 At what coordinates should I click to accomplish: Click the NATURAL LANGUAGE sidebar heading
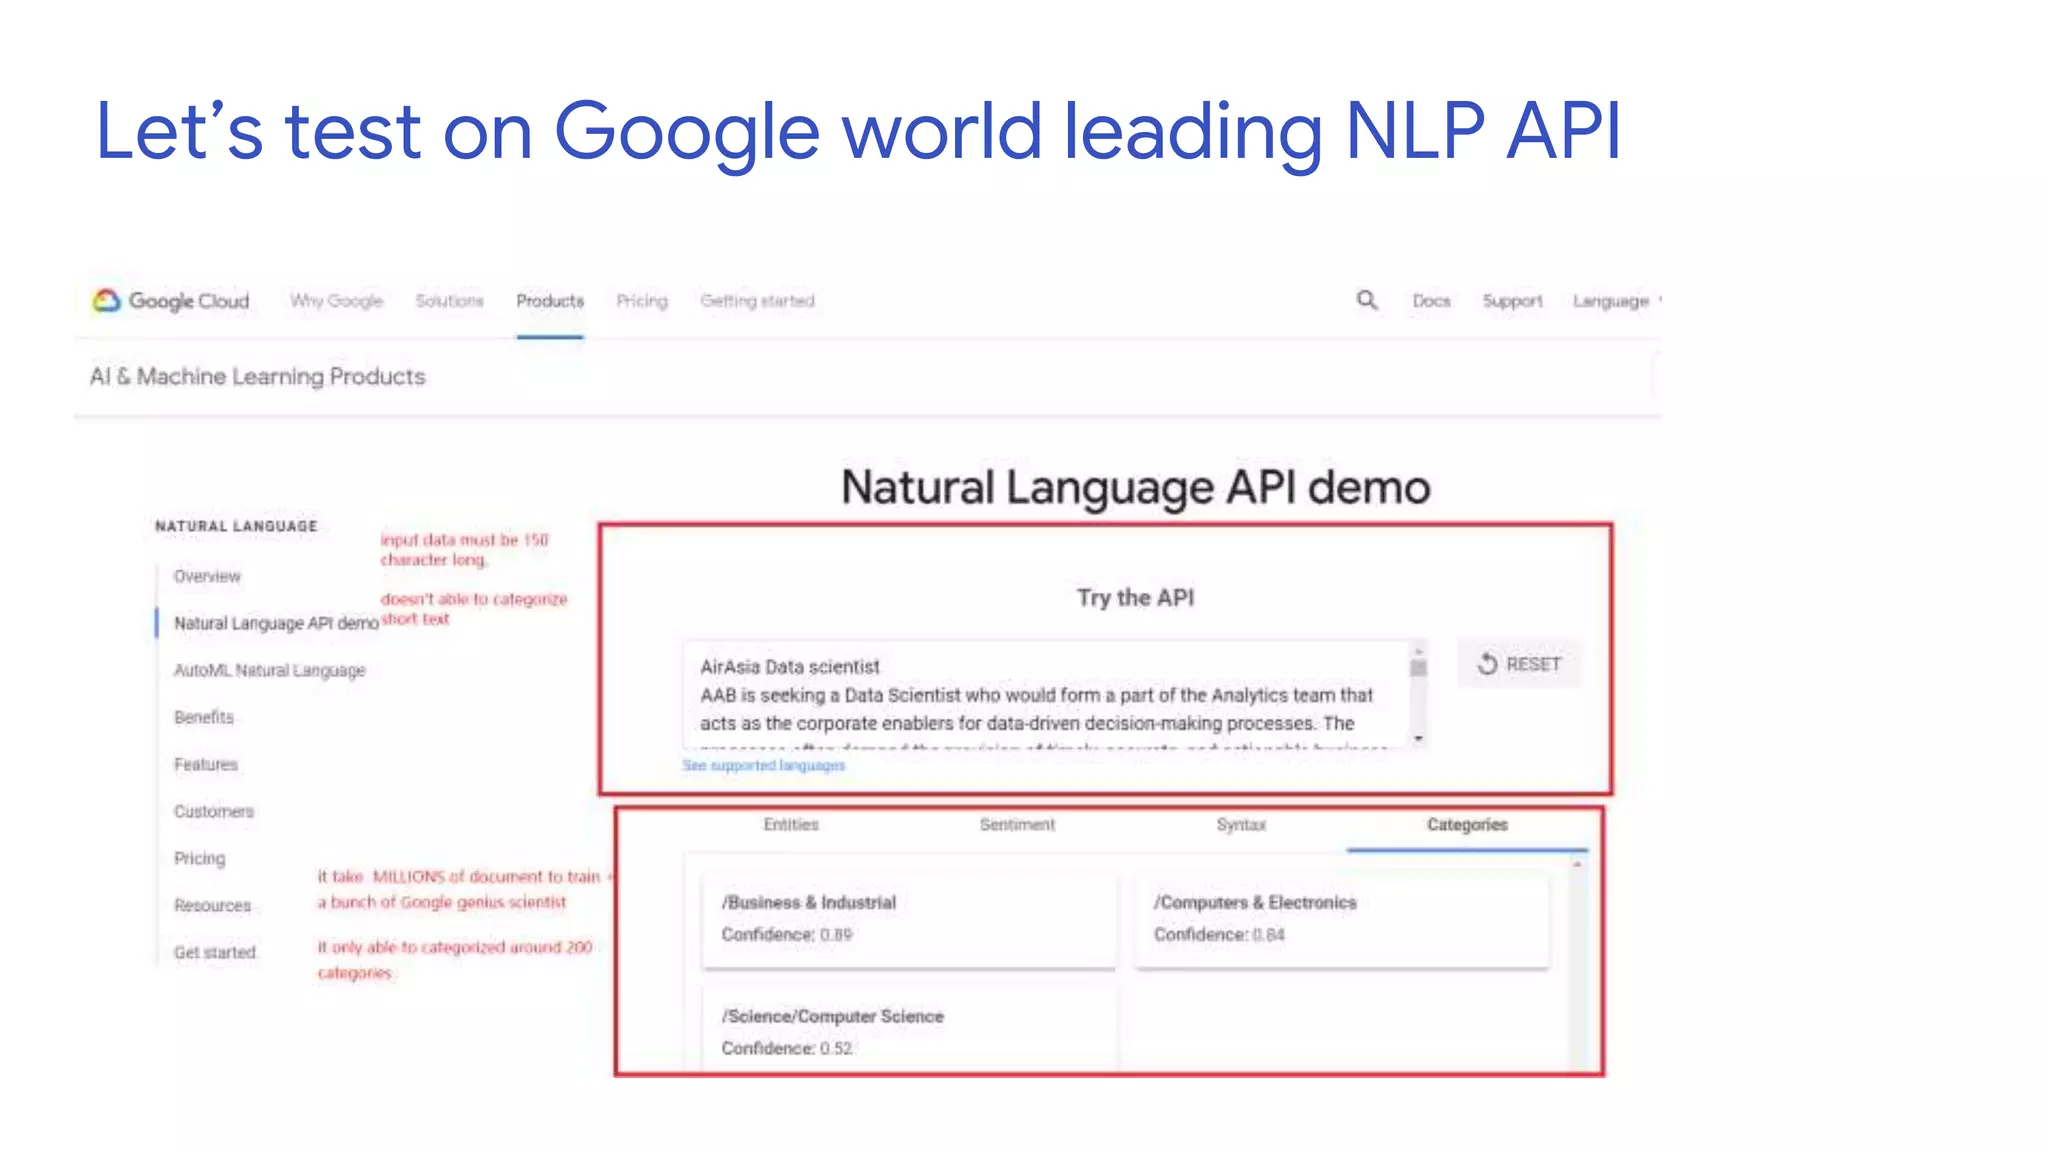[236, 526]
